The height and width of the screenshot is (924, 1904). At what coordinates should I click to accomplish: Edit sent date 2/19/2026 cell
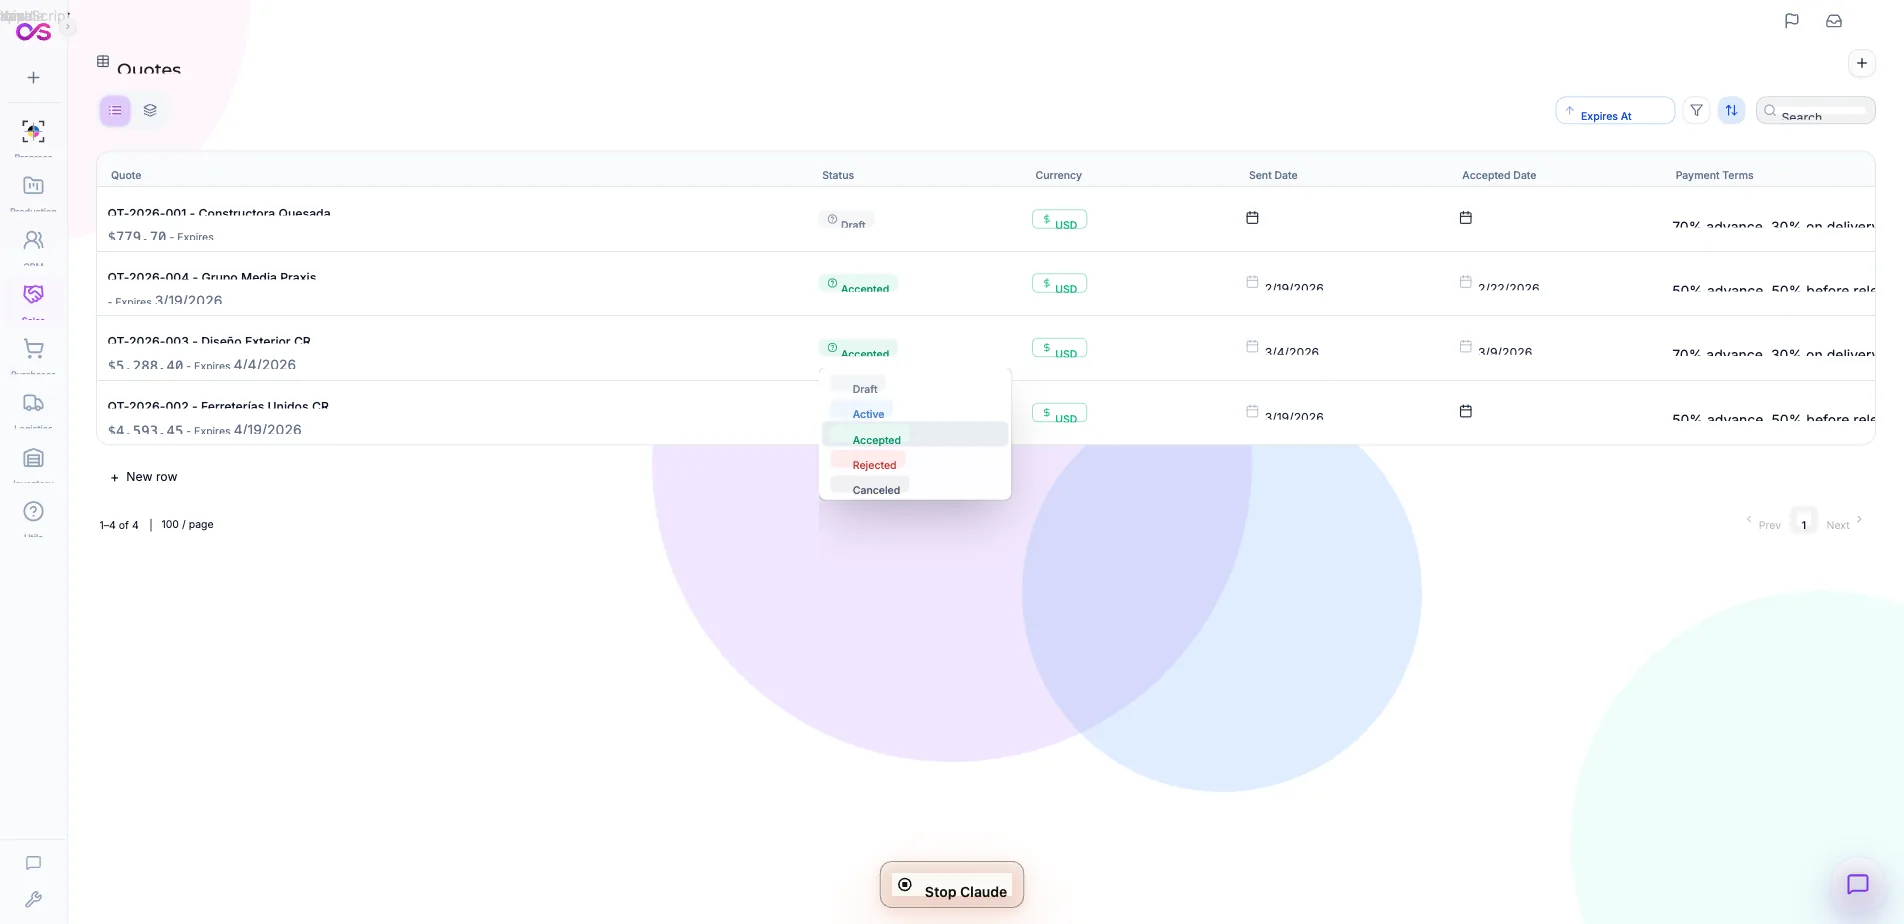click(1285, 285)
